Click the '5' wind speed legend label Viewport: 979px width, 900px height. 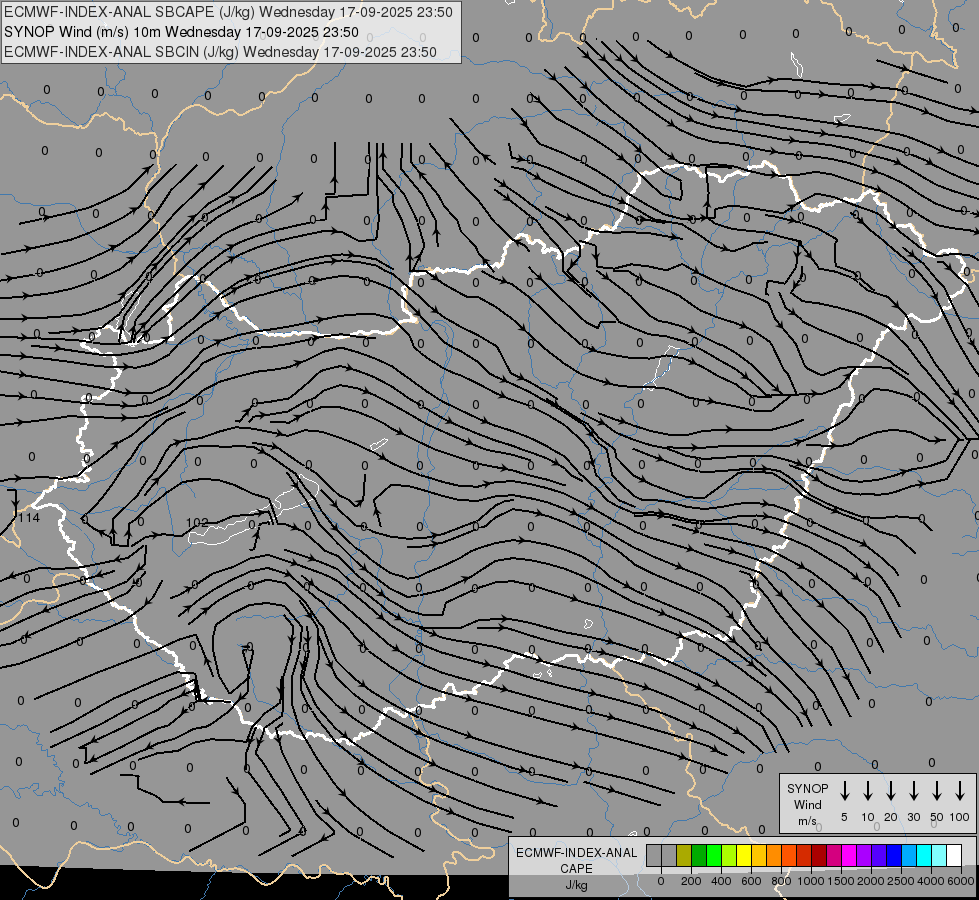point(844,817)
